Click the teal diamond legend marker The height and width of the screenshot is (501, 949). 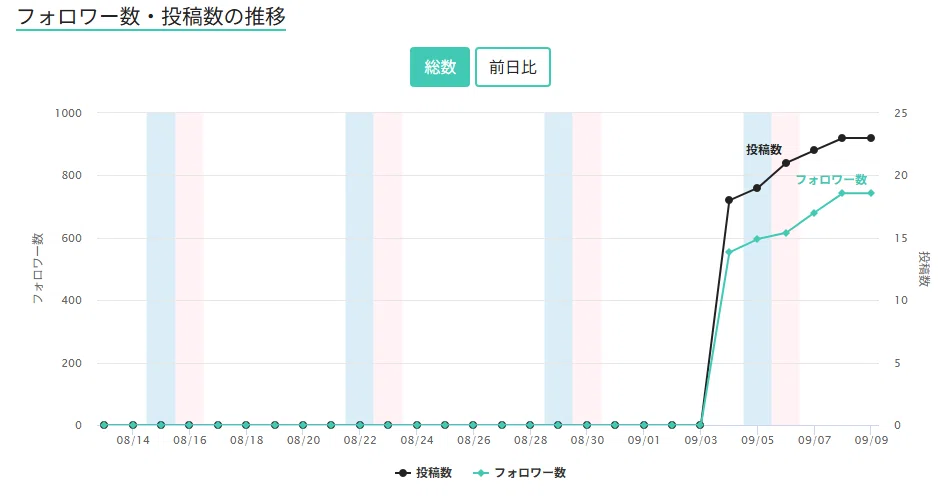481,473
